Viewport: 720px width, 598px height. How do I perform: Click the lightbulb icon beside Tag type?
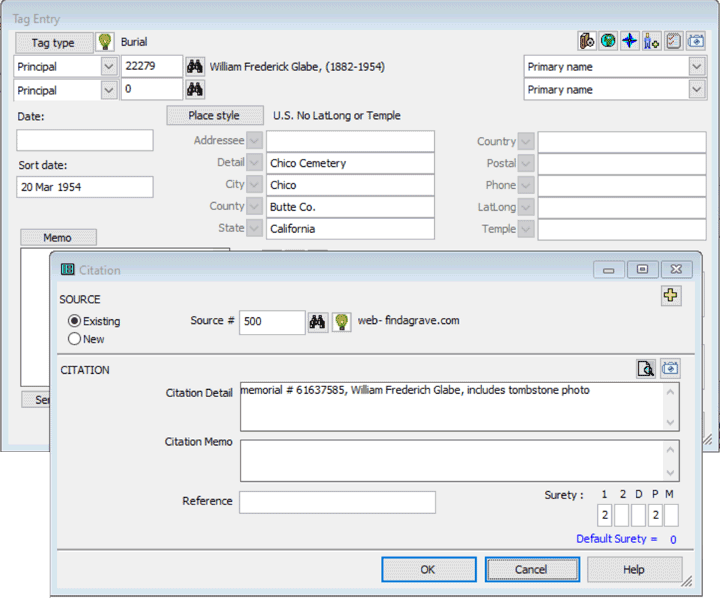point(105,42)
